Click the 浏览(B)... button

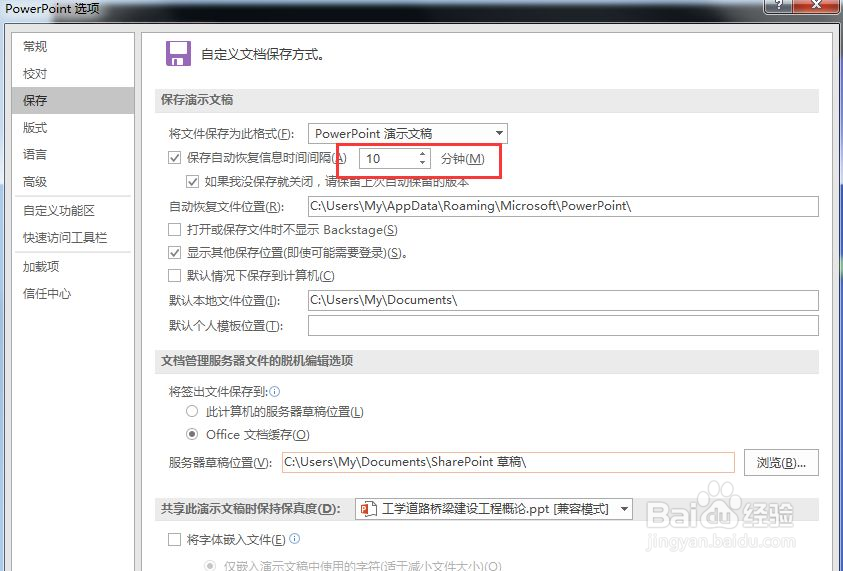tap(781, 462)
